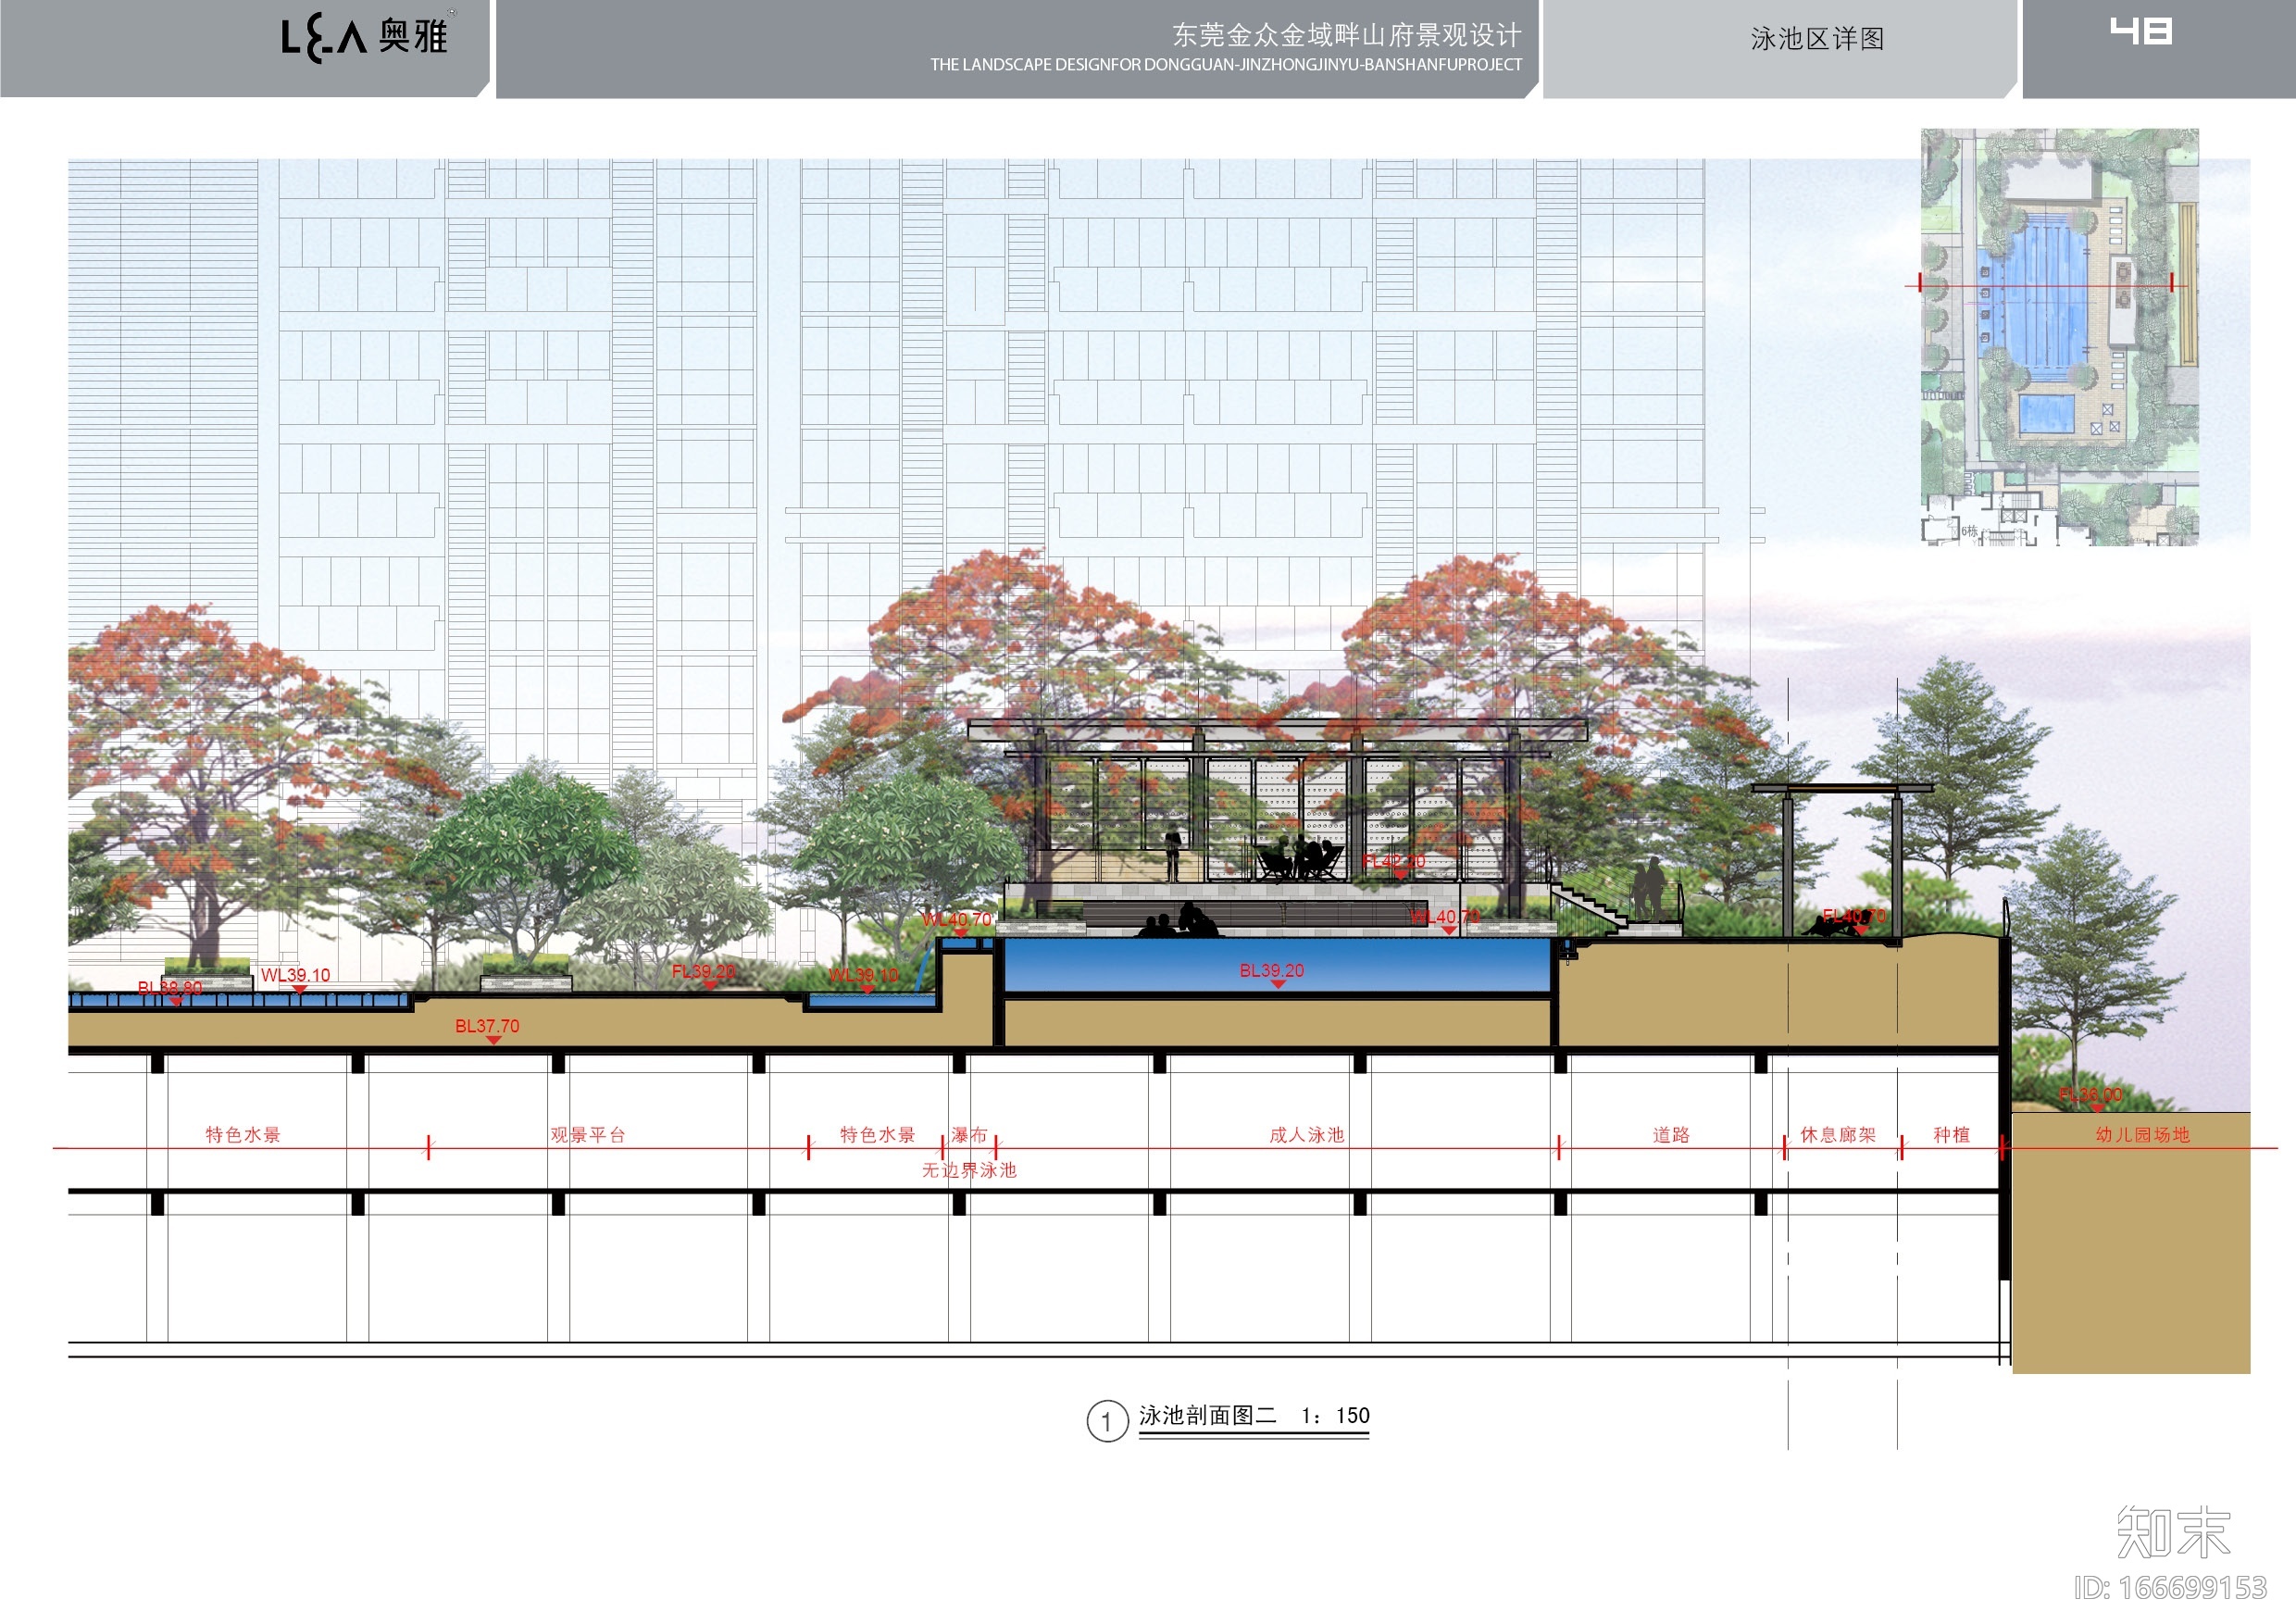Click the 特色水景 label left of 观景平台

243,1135
